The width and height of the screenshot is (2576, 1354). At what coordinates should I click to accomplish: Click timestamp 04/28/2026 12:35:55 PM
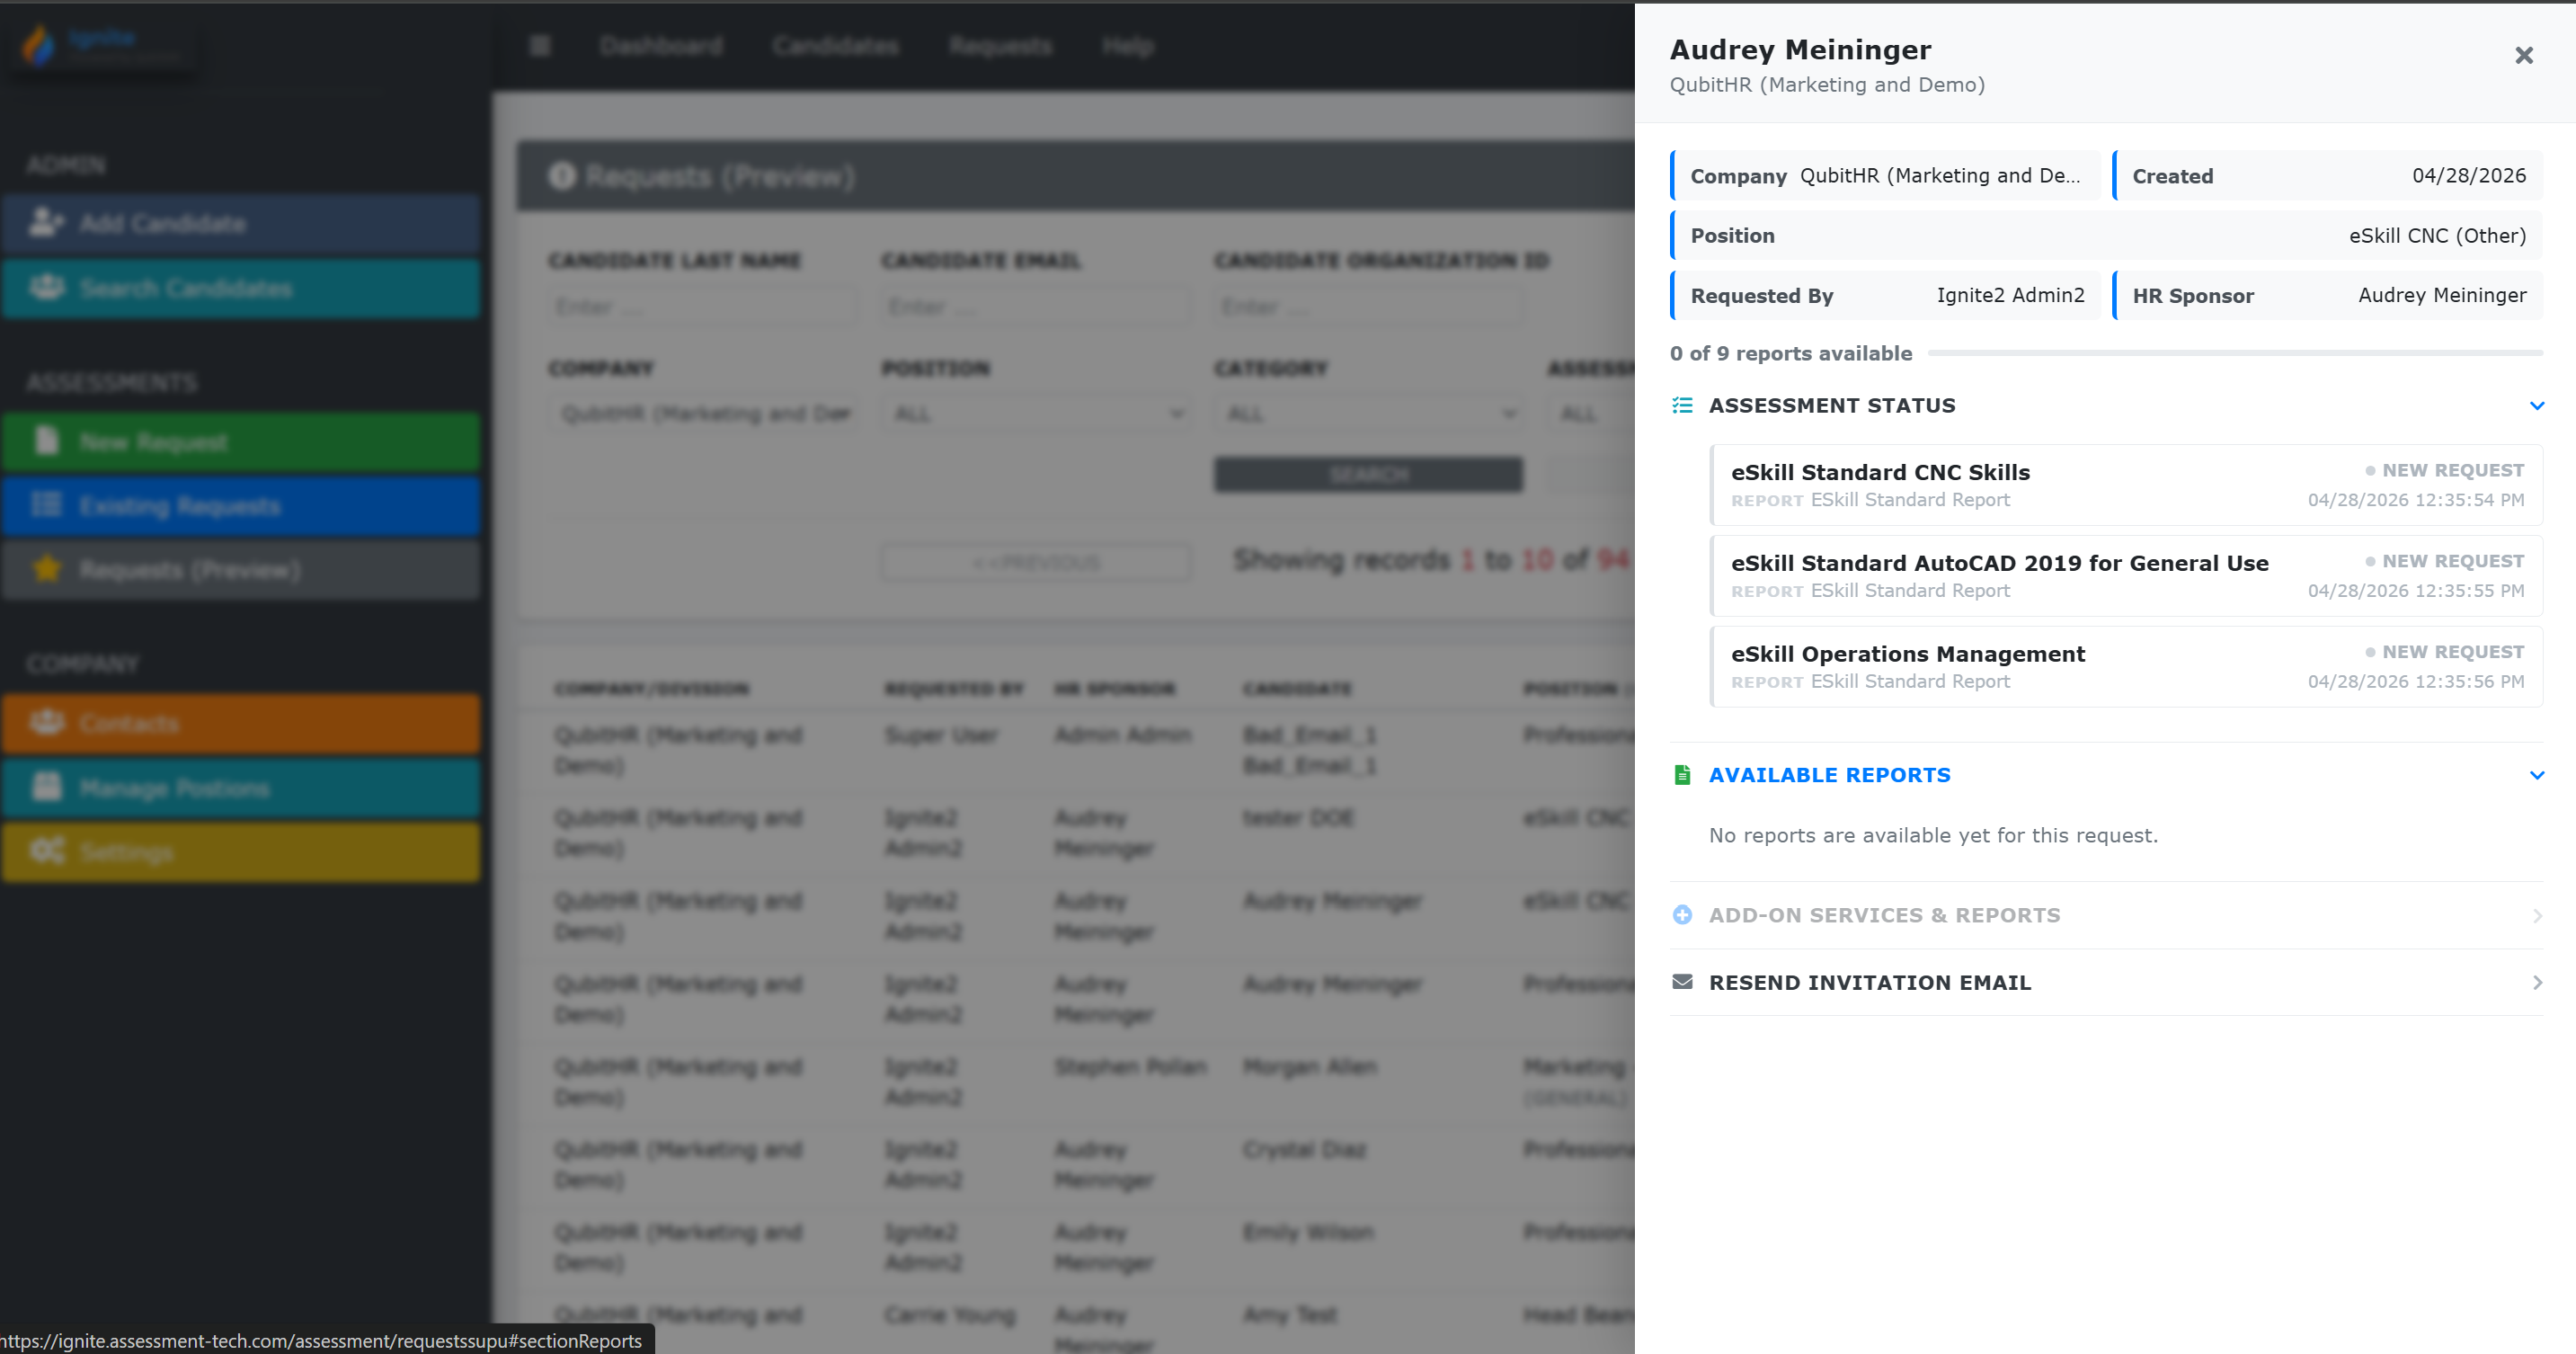tap(2415, 591)
